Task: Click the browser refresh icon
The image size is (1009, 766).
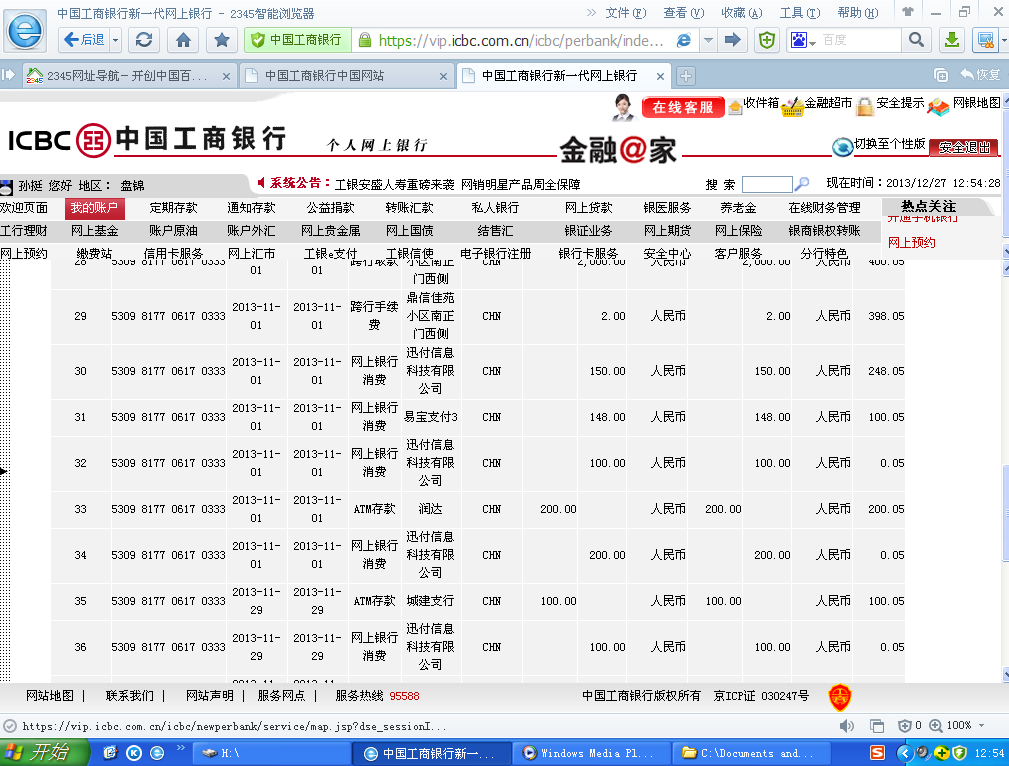Action: pyautogui.click(x=145, y=40)
